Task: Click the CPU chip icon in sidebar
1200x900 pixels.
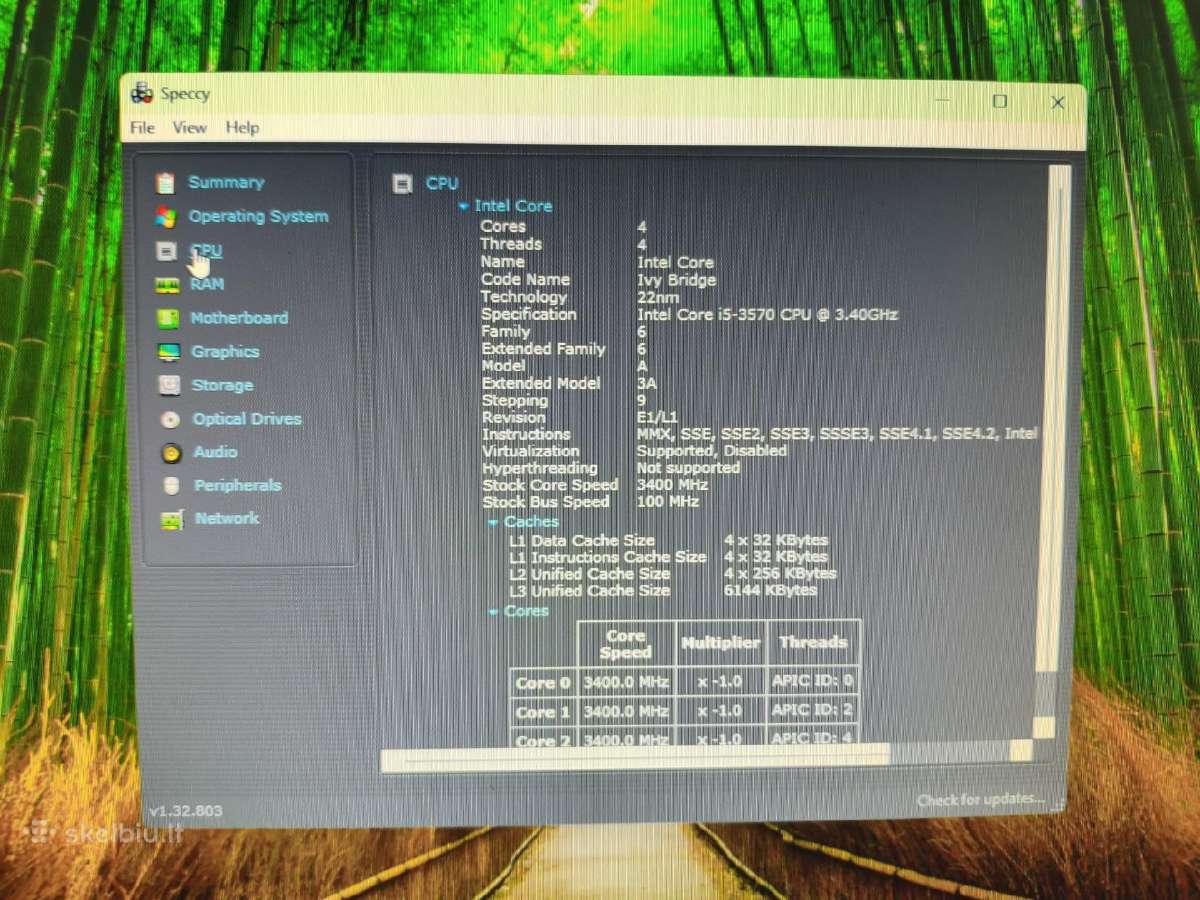Action: pos(167,251)
